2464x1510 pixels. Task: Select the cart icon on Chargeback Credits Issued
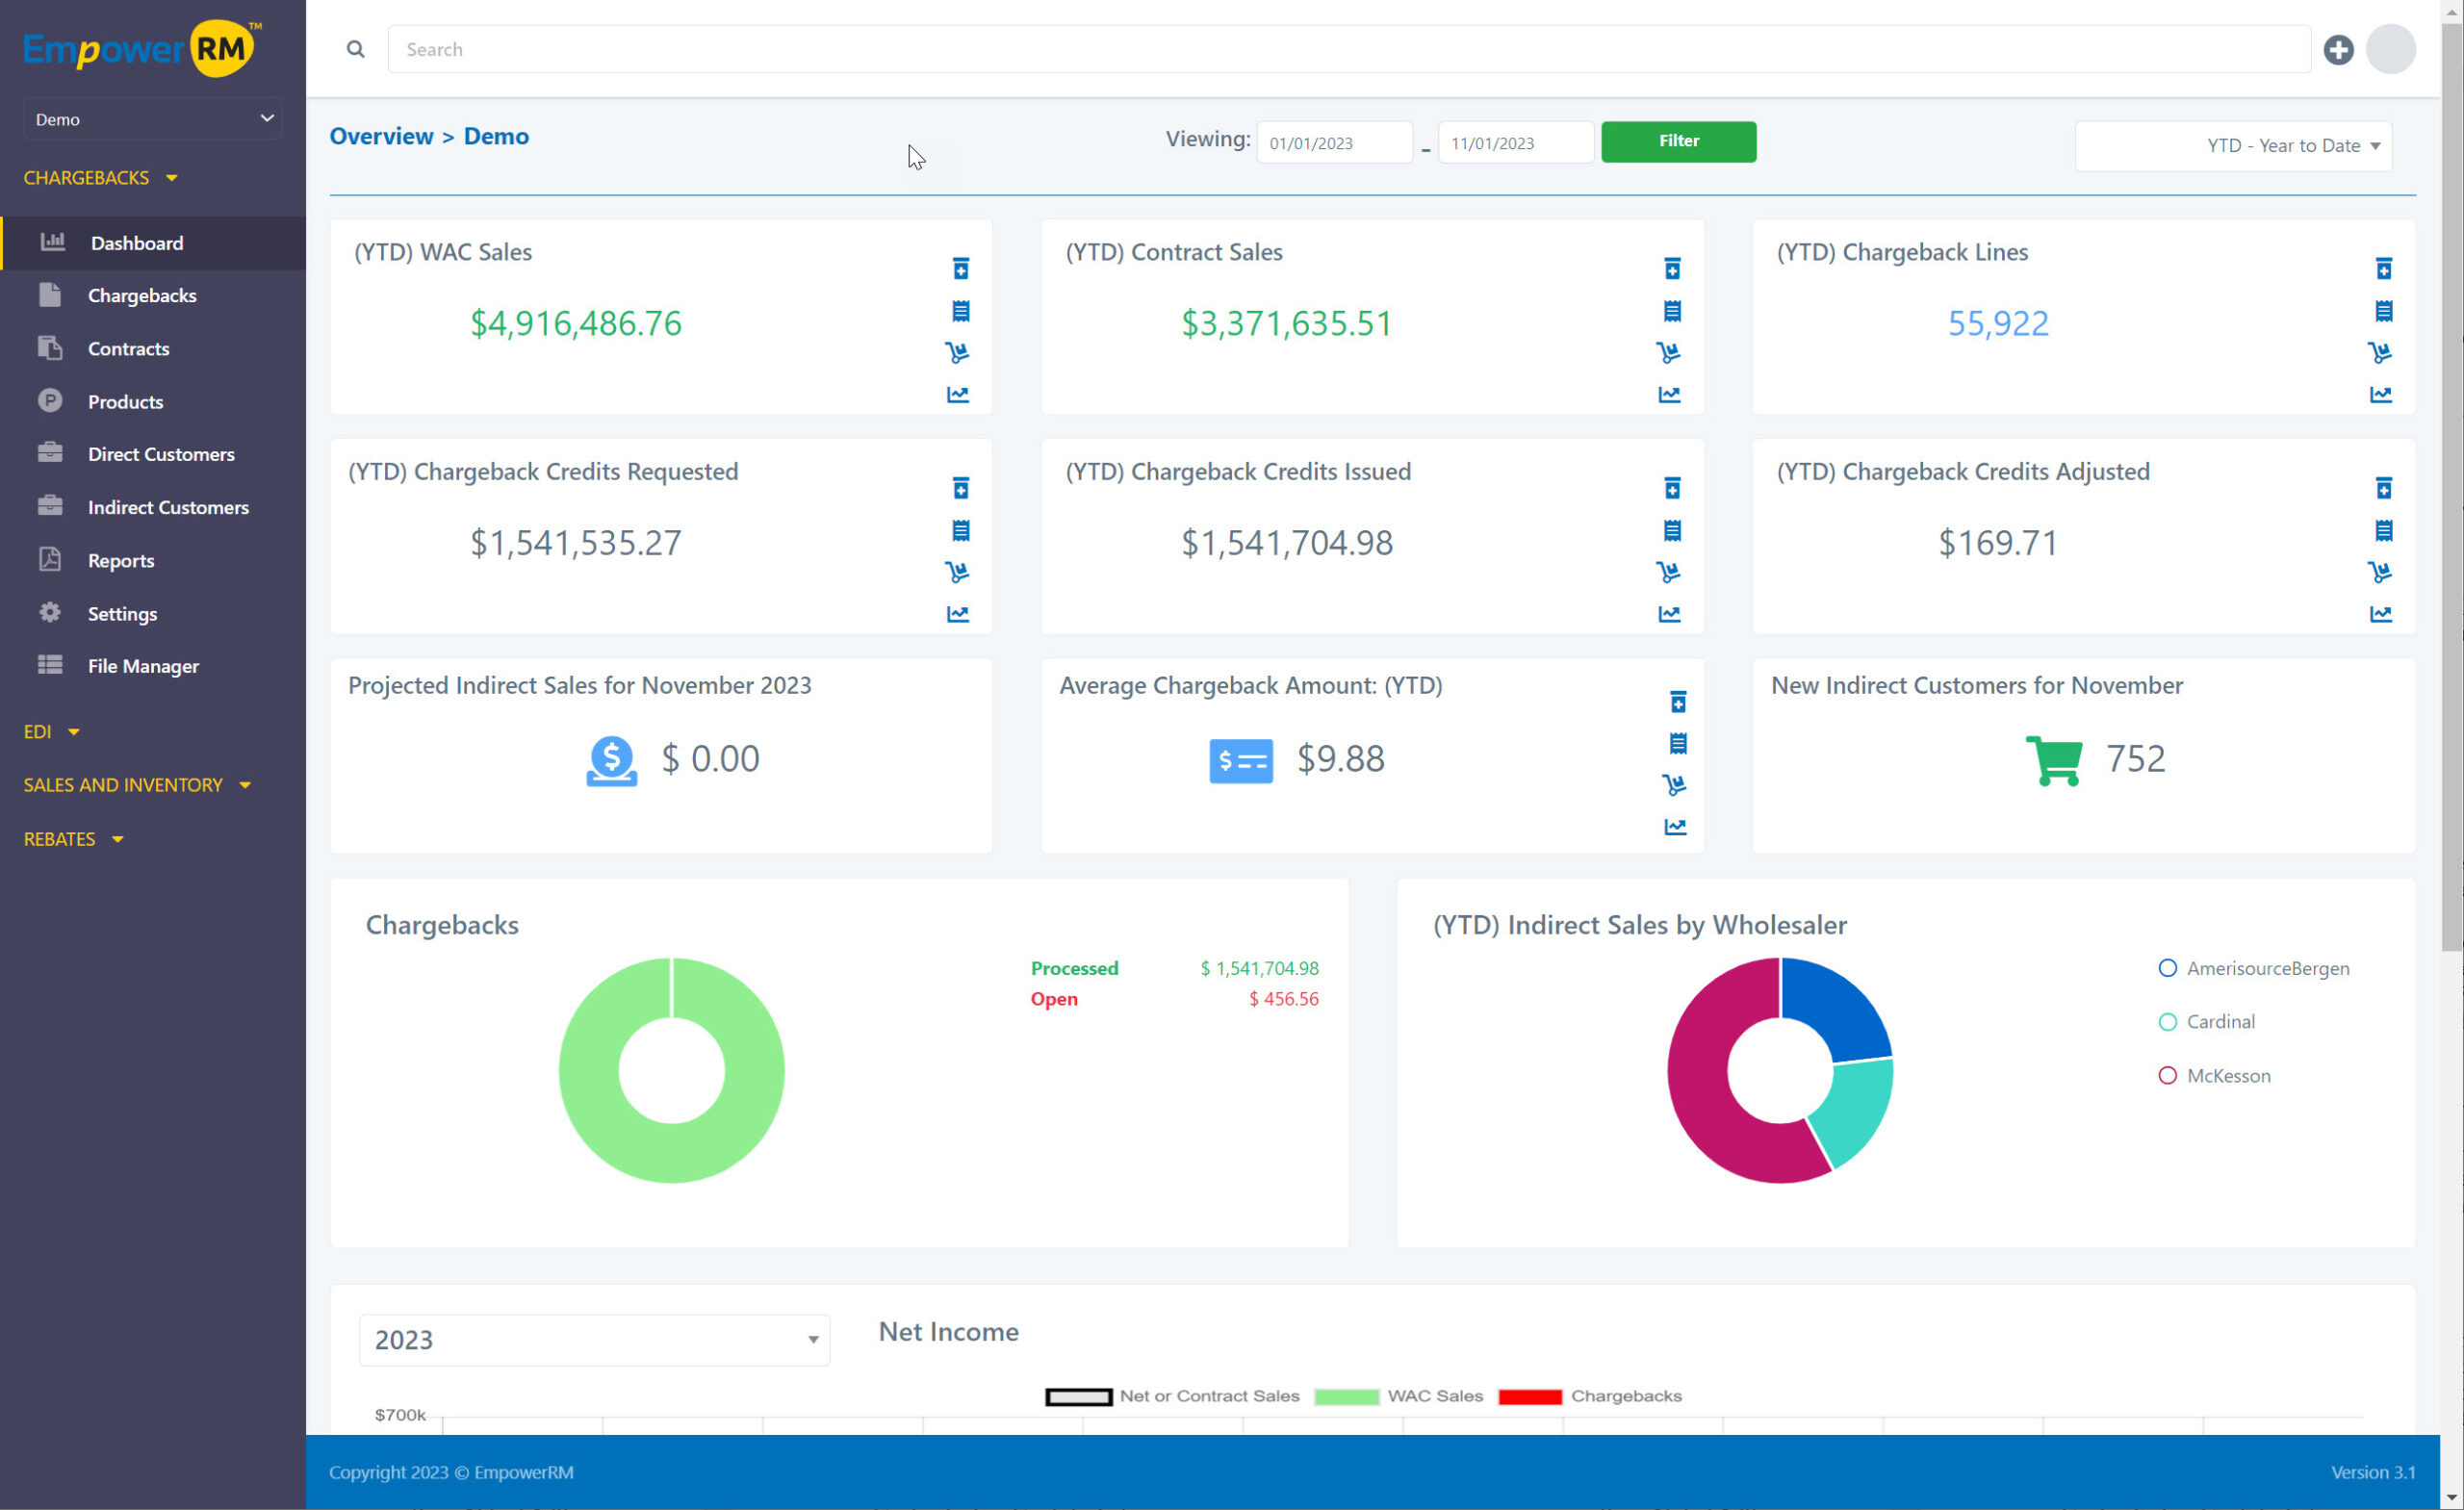coord(1672,572)
